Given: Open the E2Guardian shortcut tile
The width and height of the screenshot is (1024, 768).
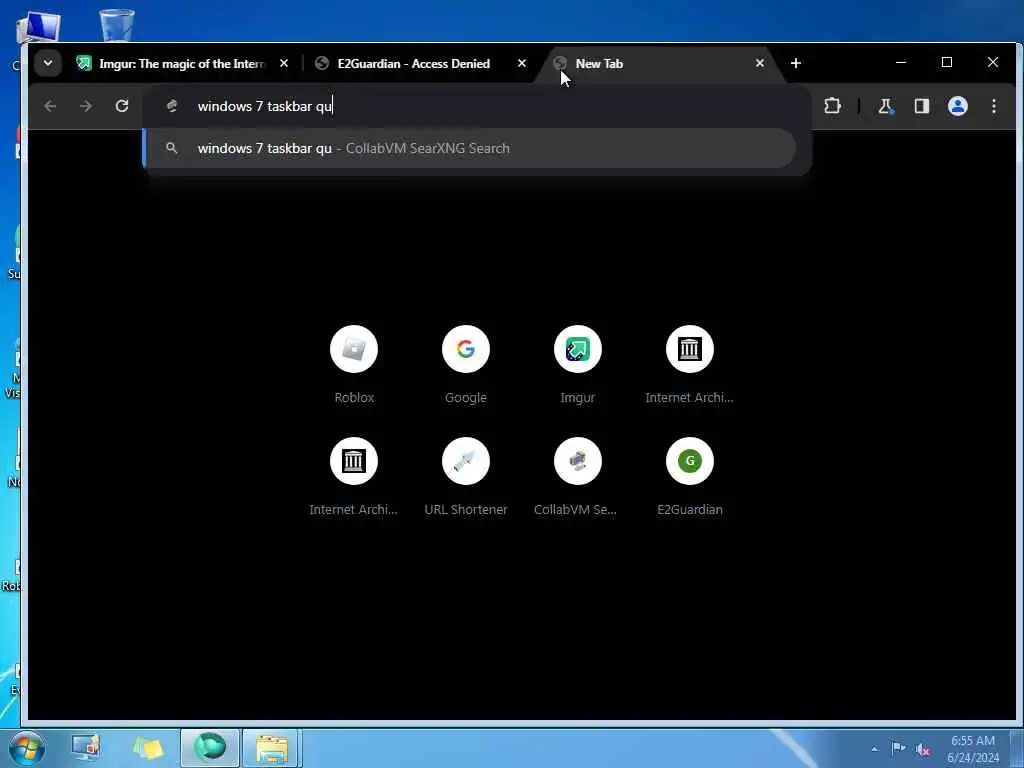Looking at the screenshot, I should [x=690, y=461].
